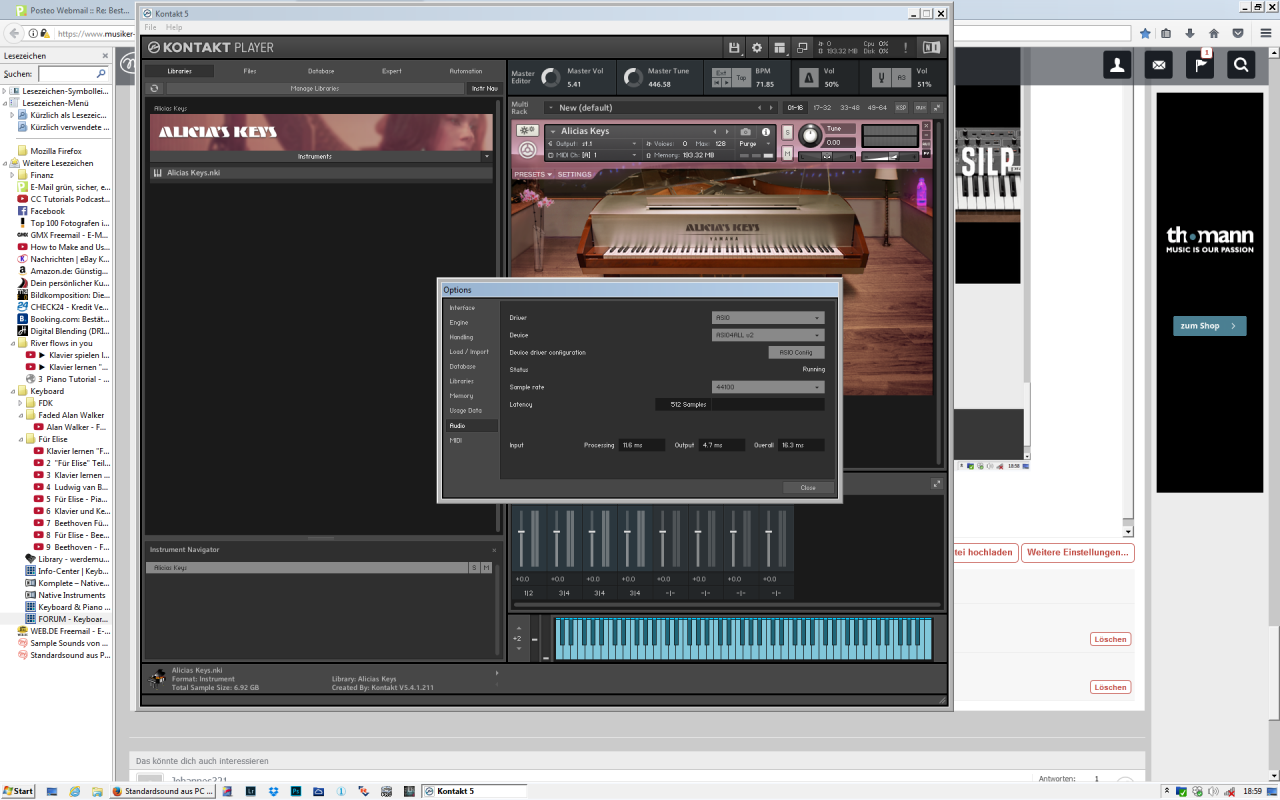
Task: Open the Purge dropdown in instrument header
Action: click(754, 144)
